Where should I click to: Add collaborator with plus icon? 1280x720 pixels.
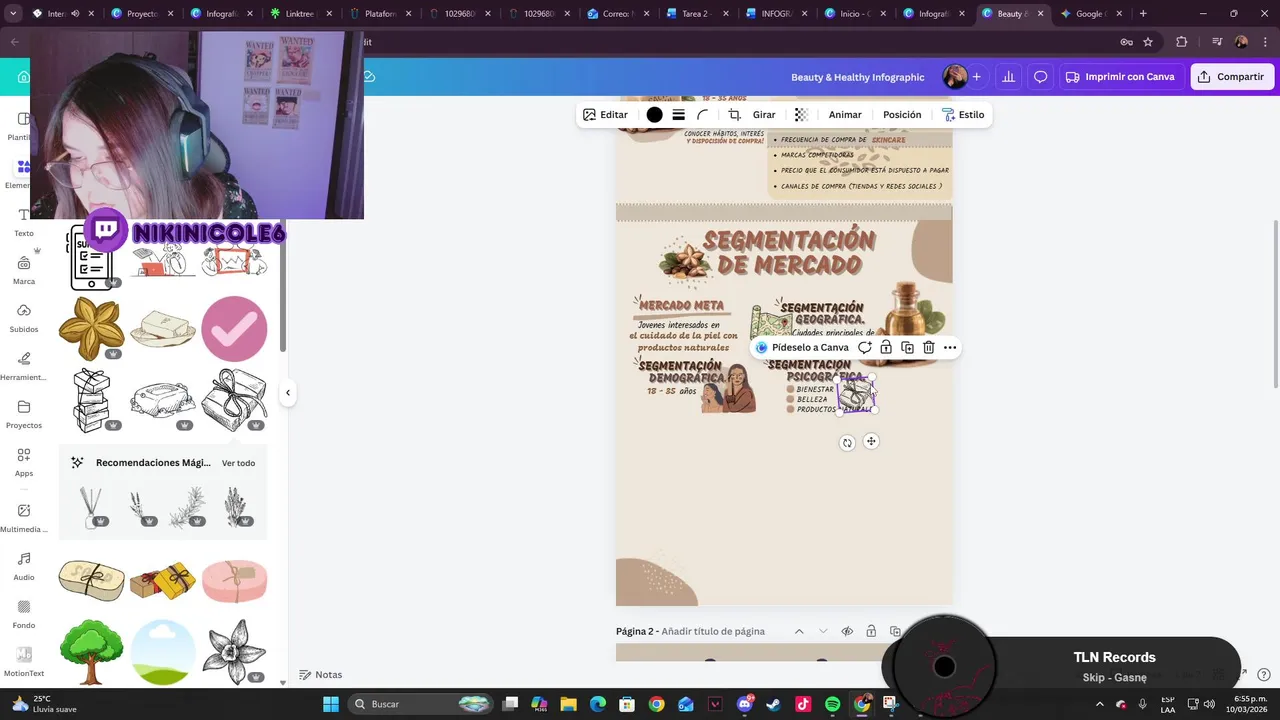pos(976,77)
